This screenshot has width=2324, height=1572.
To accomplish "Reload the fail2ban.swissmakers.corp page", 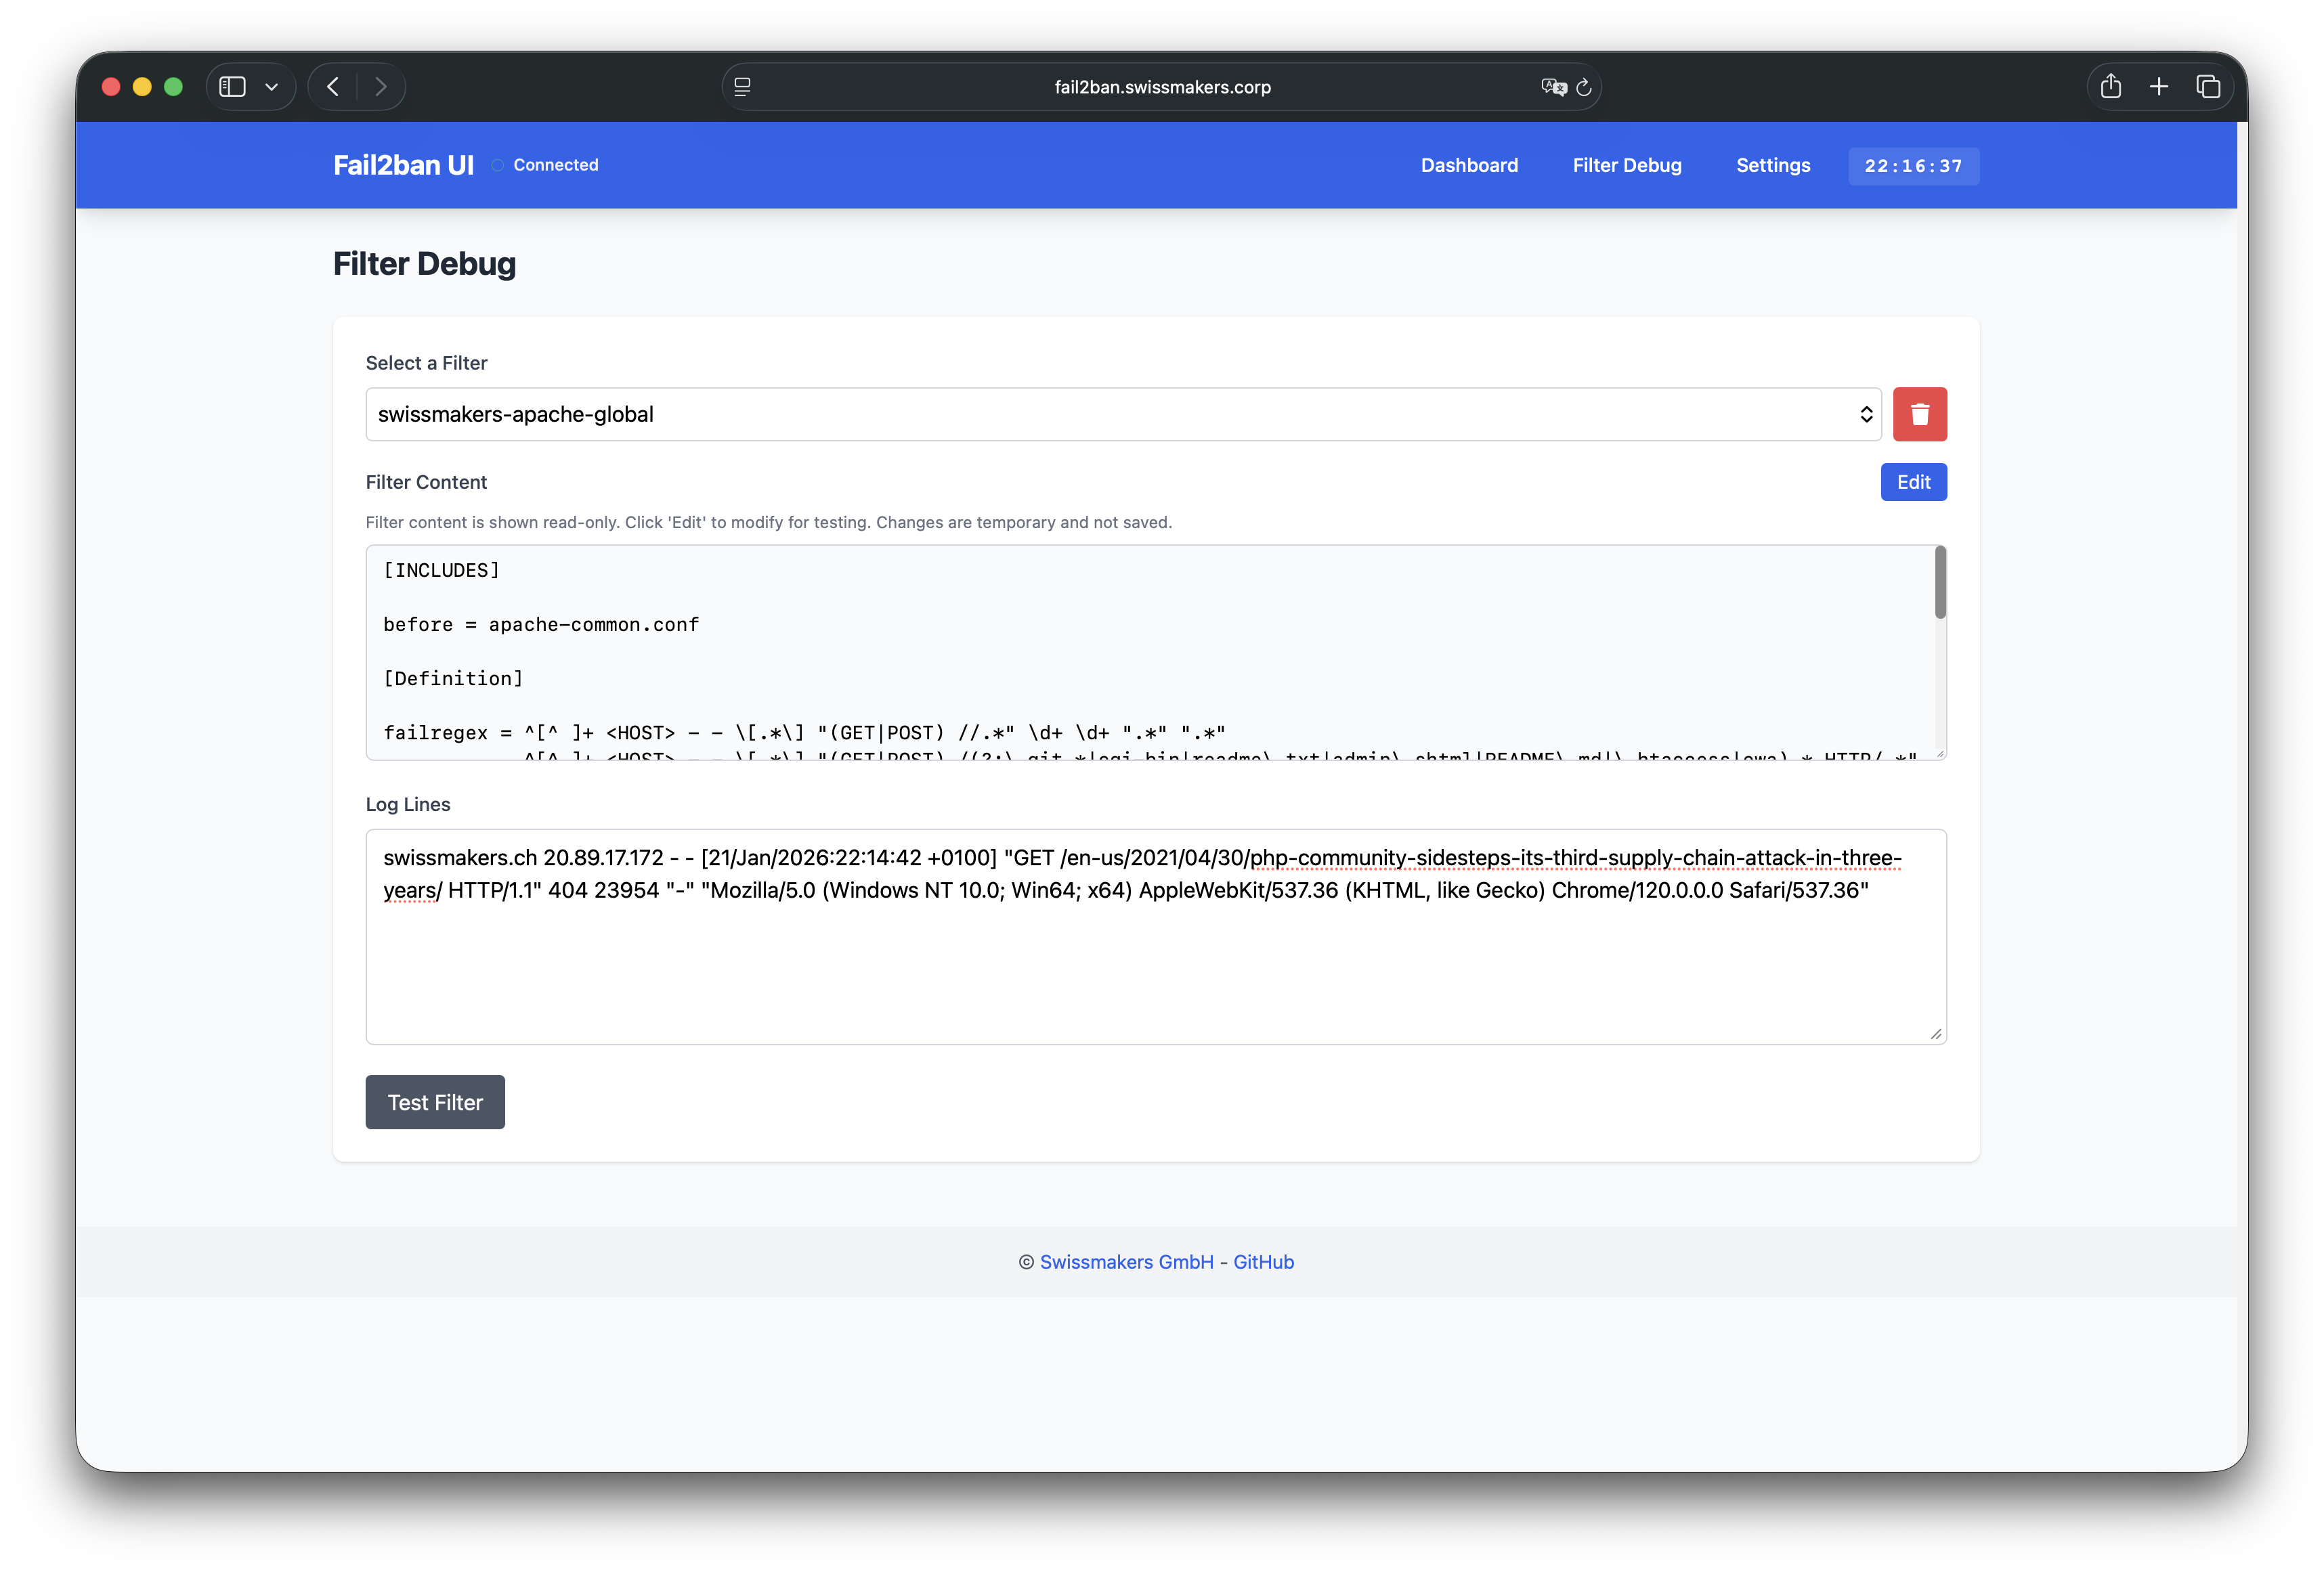I will coord(1583,87).
